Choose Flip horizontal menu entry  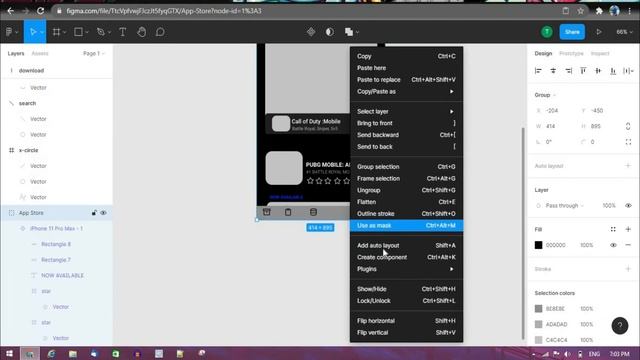[406, 321]
